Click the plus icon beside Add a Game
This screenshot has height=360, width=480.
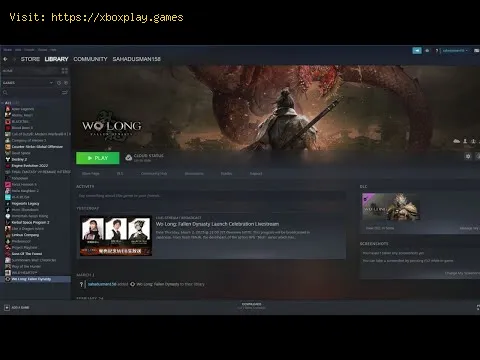(7, 308)
